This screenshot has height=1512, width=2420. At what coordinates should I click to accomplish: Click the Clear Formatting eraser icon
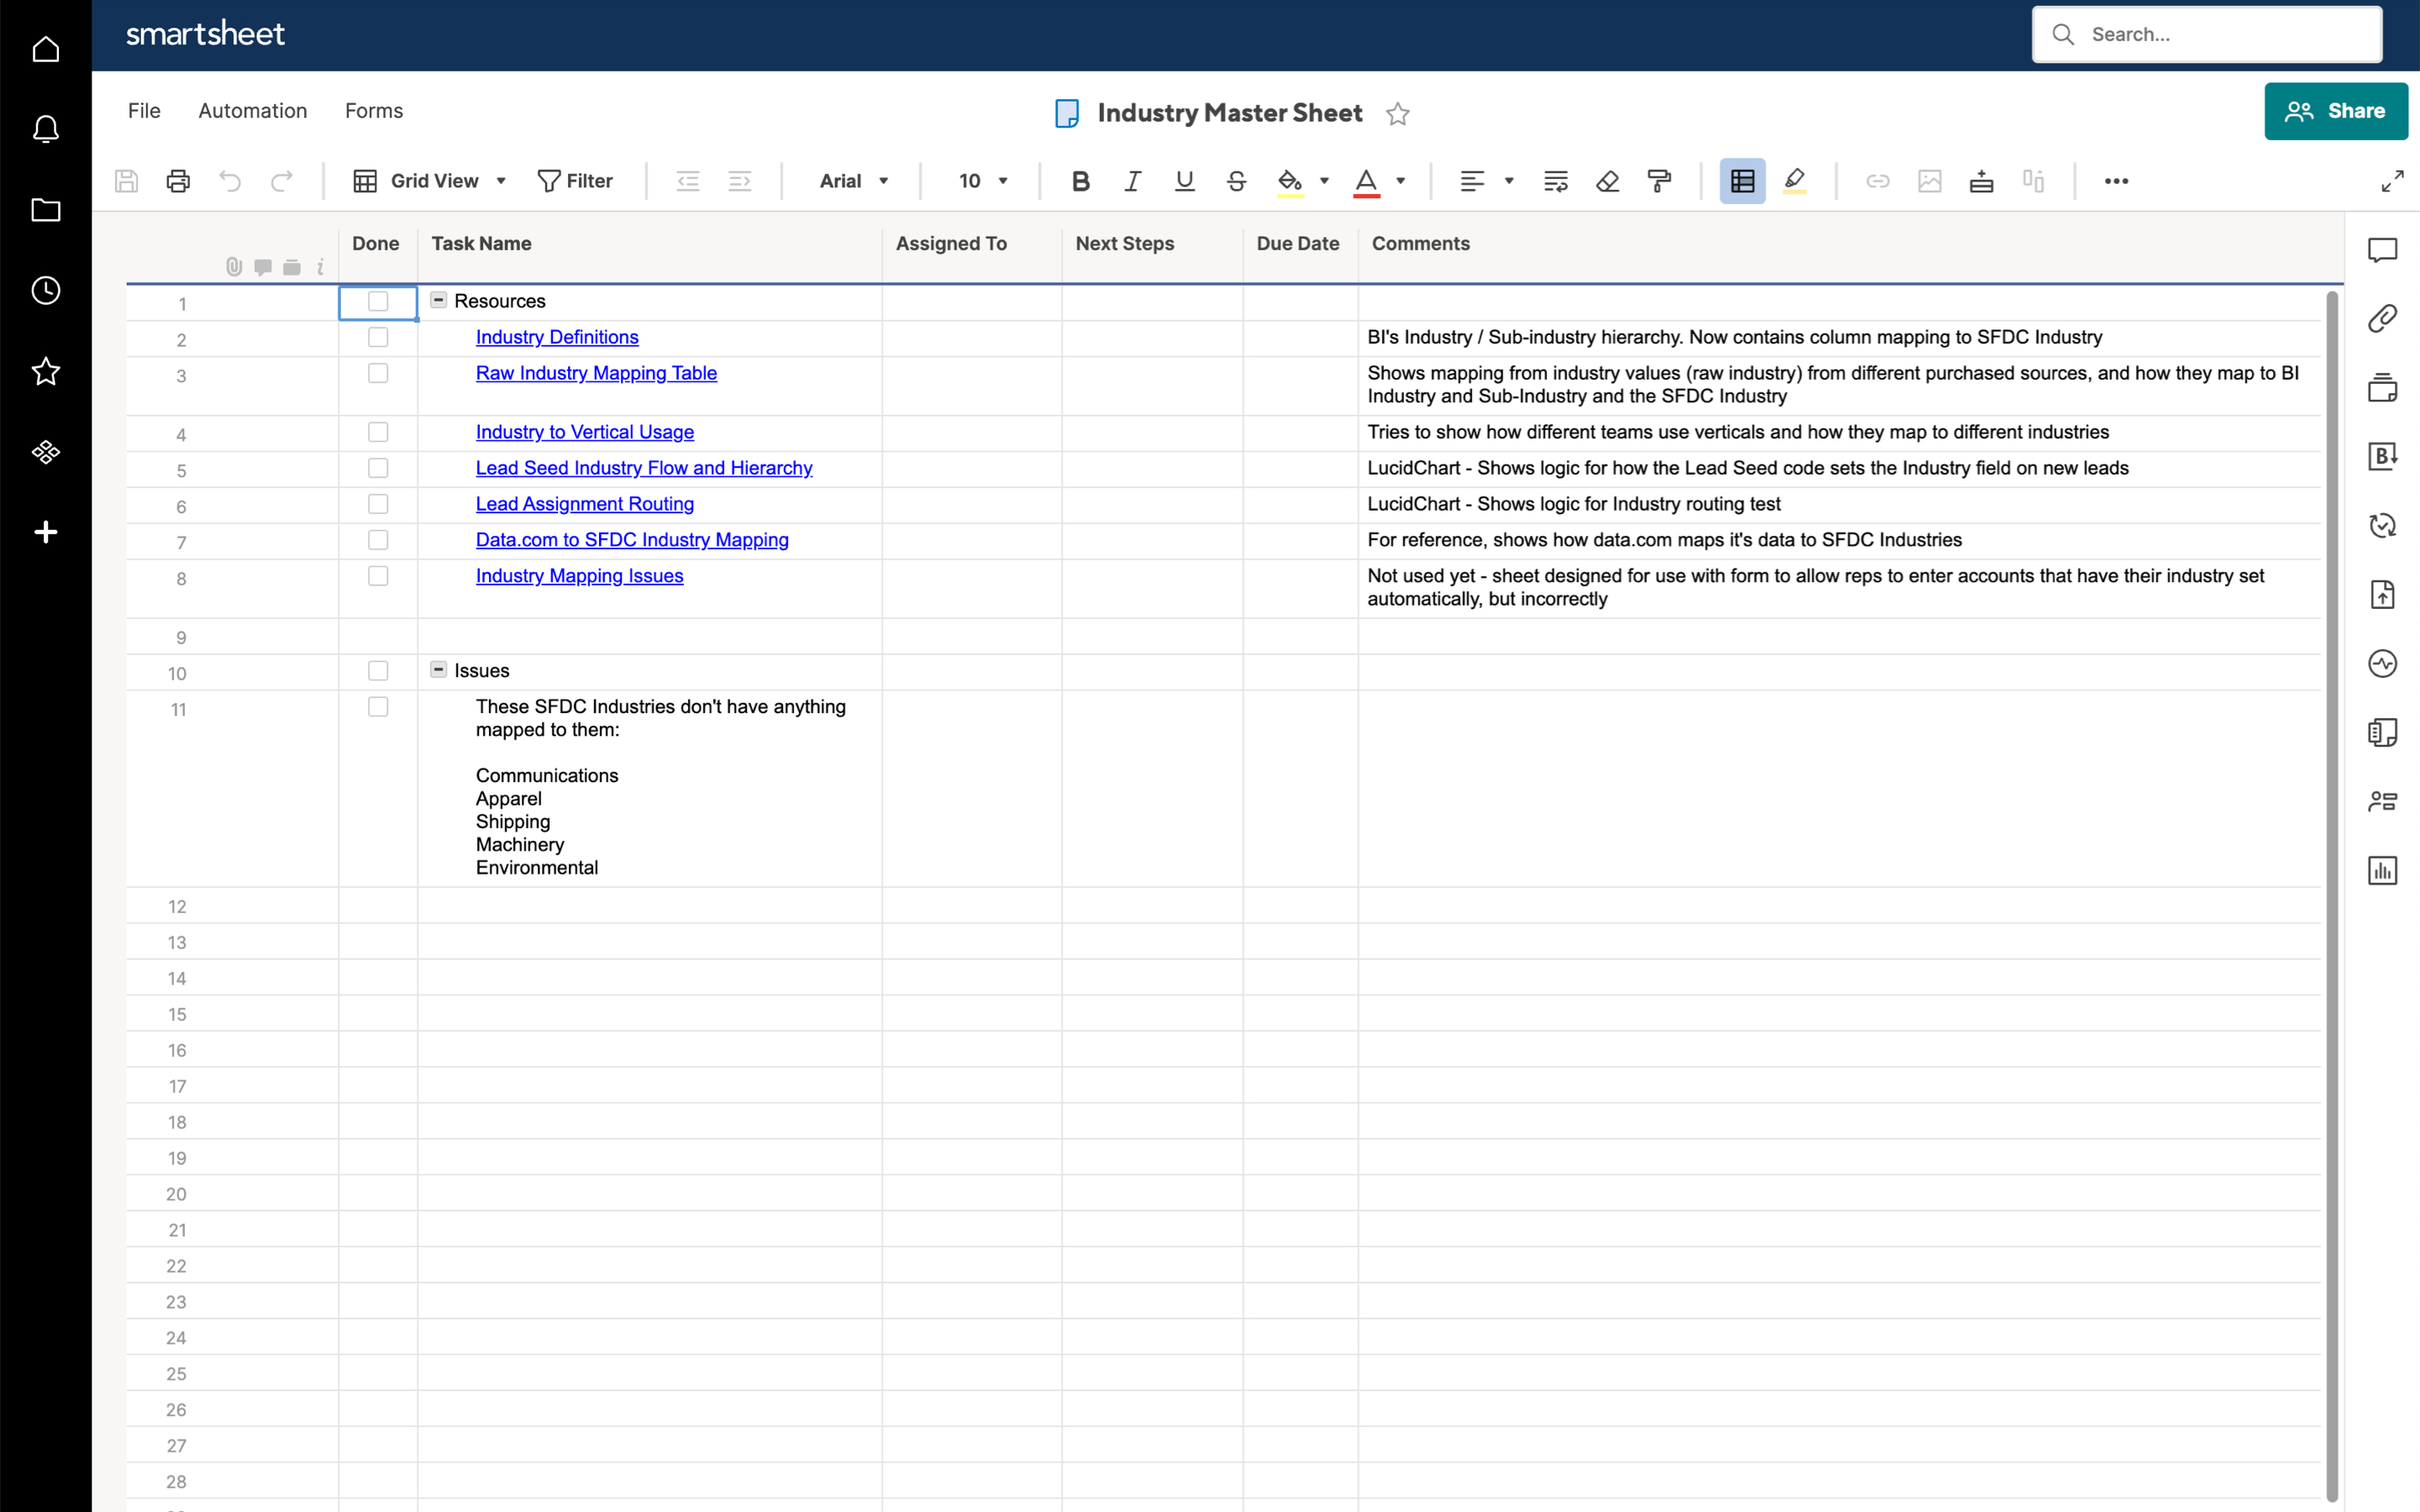(1607, 181)
